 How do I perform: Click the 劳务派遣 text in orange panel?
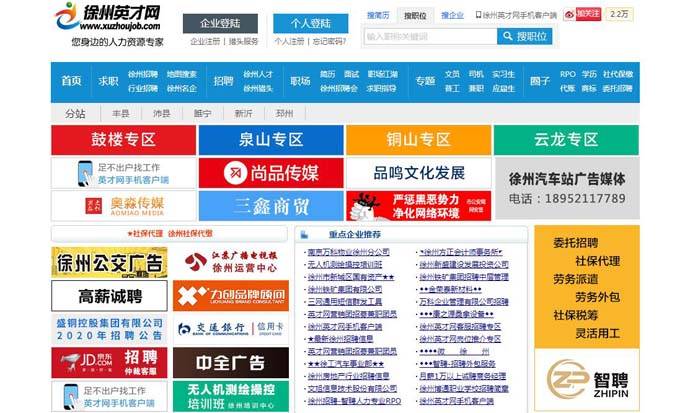coord(575,279)
